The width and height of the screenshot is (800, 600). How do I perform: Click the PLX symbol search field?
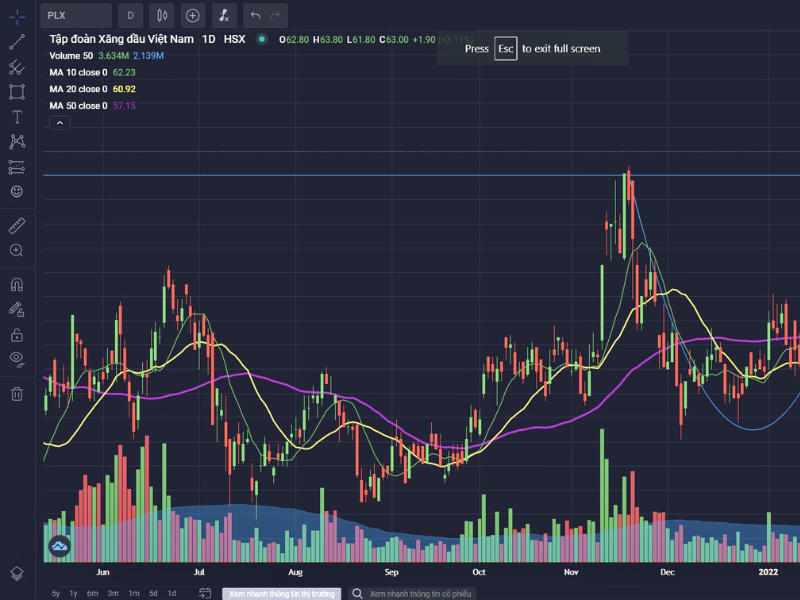(x=76, y=15)
